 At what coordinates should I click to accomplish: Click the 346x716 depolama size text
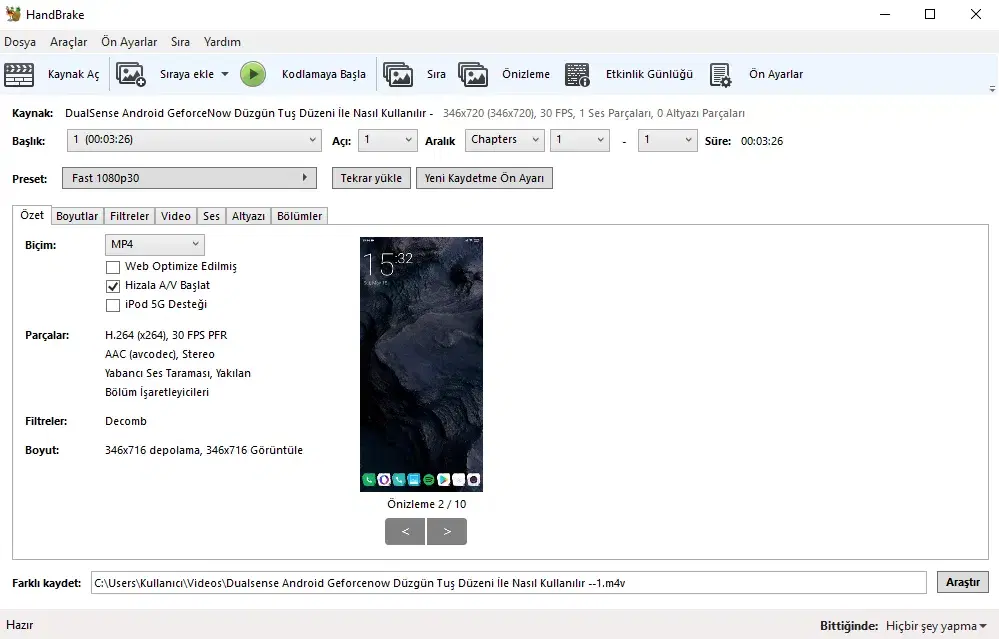click(204, 450)
